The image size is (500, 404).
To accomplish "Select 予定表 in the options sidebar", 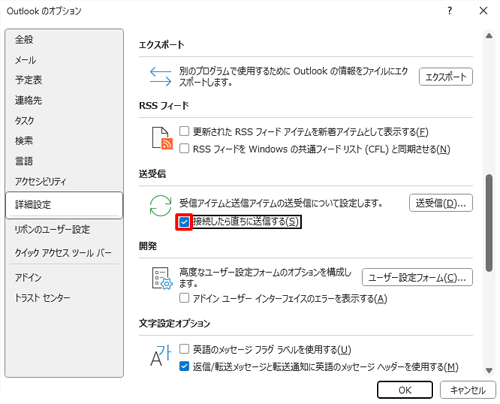I will (x=64, y=80).
